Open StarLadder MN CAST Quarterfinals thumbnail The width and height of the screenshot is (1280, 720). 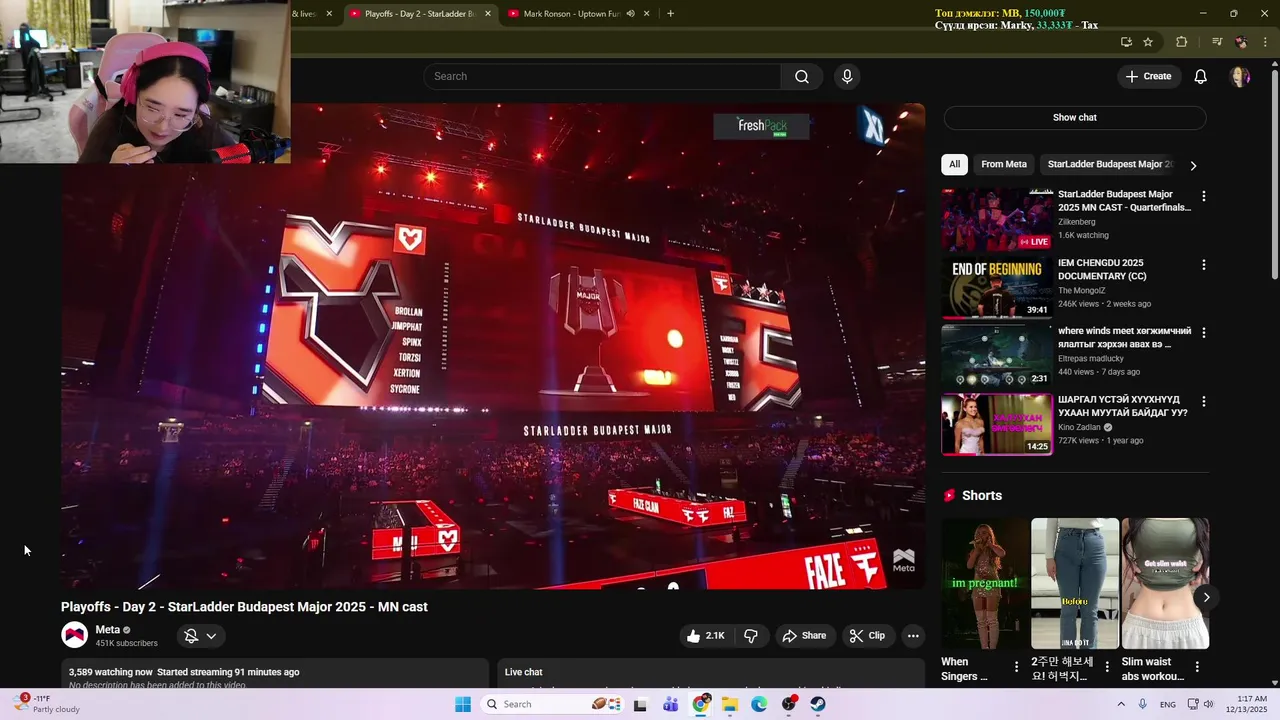pos(997,219)
